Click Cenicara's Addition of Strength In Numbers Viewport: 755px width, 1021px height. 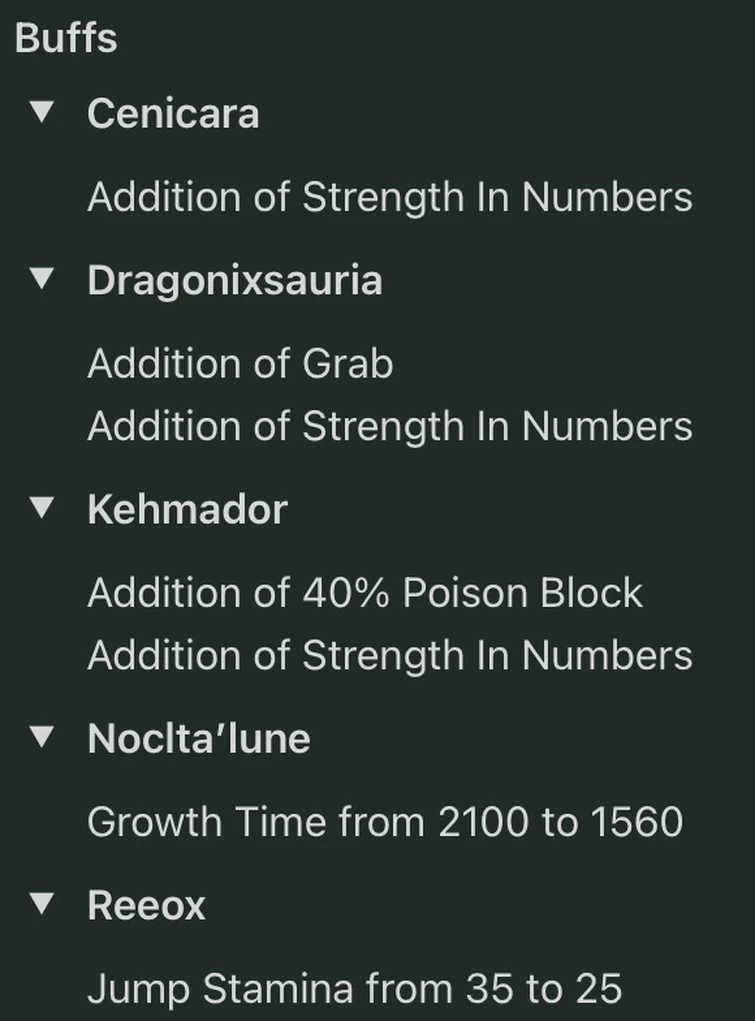coord(389,197)
